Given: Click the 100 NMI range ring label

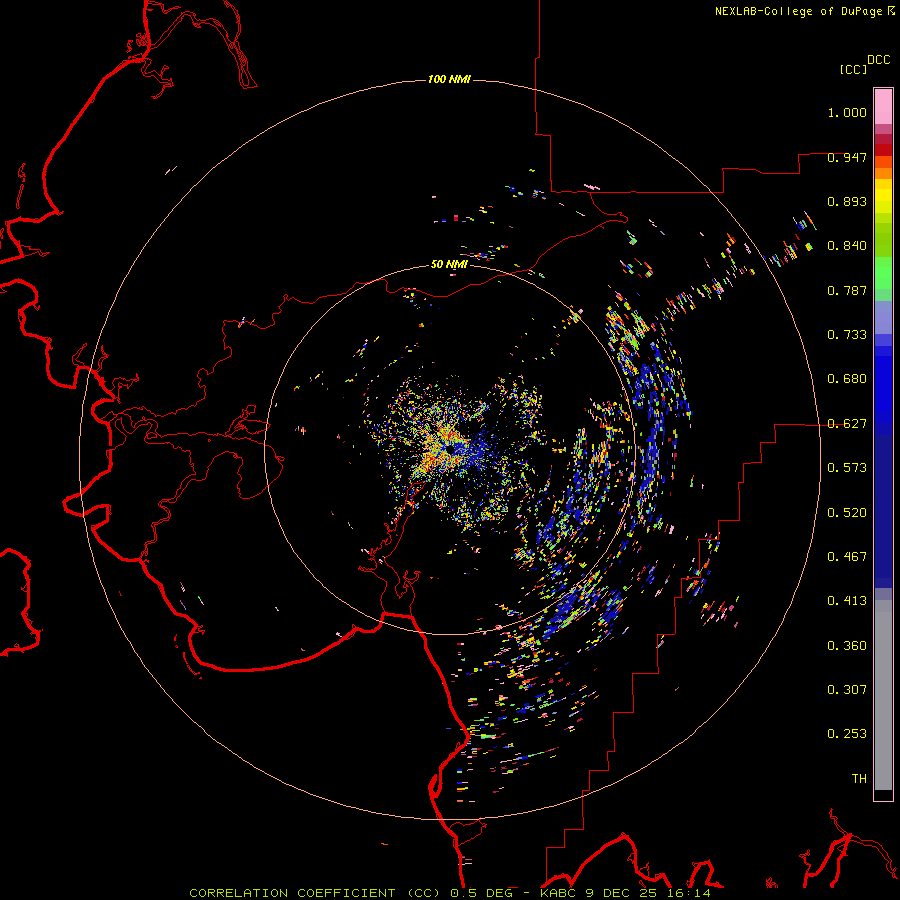Looking at the screenshot, I should [x=449, y=79].
